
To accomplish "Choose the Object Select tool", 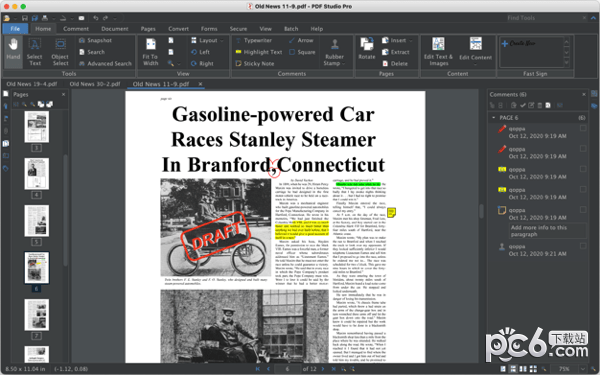I will (x=60, y=52).
